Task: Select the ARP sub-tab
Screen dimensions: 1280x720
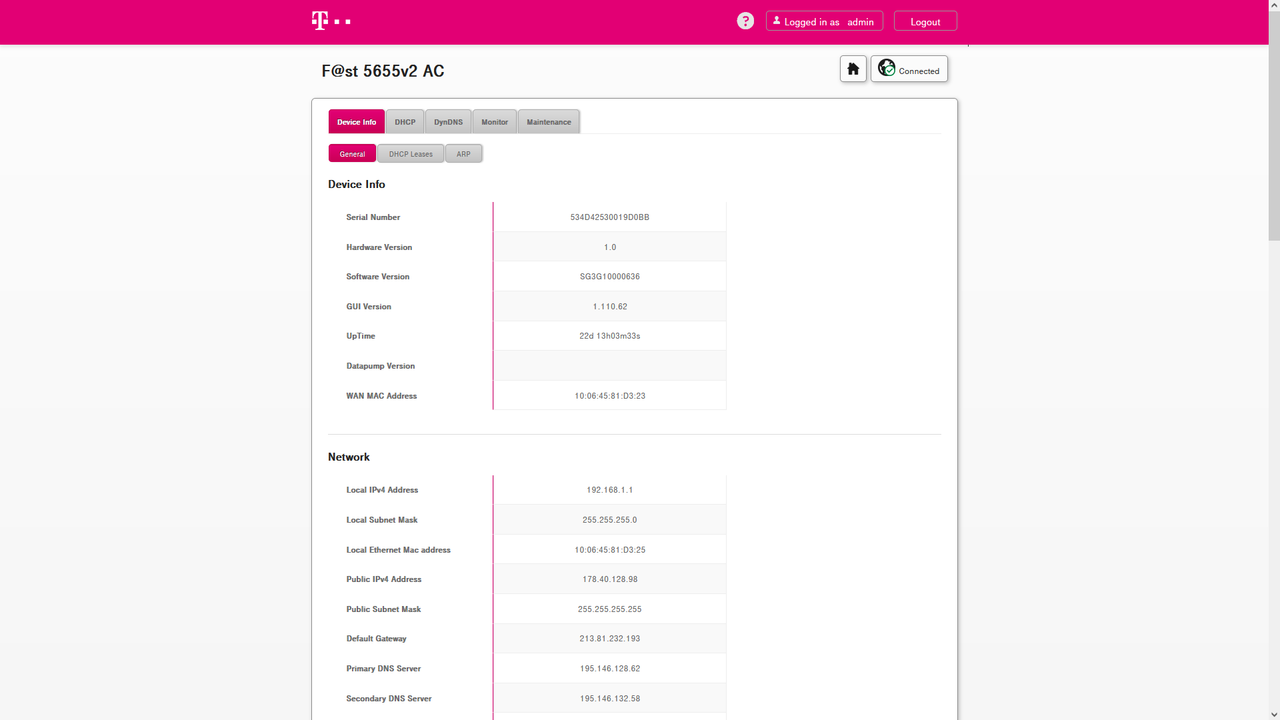Action: [464, 154]
